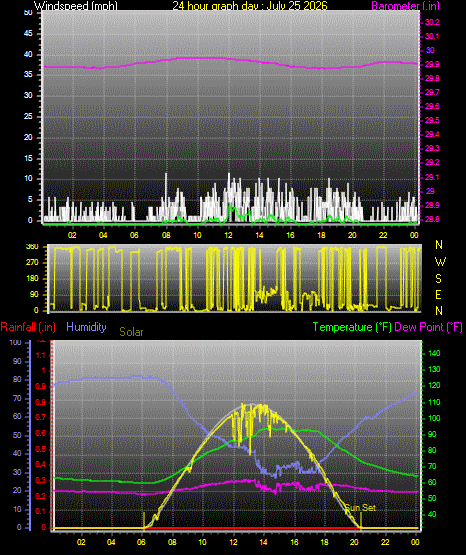
Task: Click the Windspeed (mph) axis title
Action: click(x=76, y=6)
